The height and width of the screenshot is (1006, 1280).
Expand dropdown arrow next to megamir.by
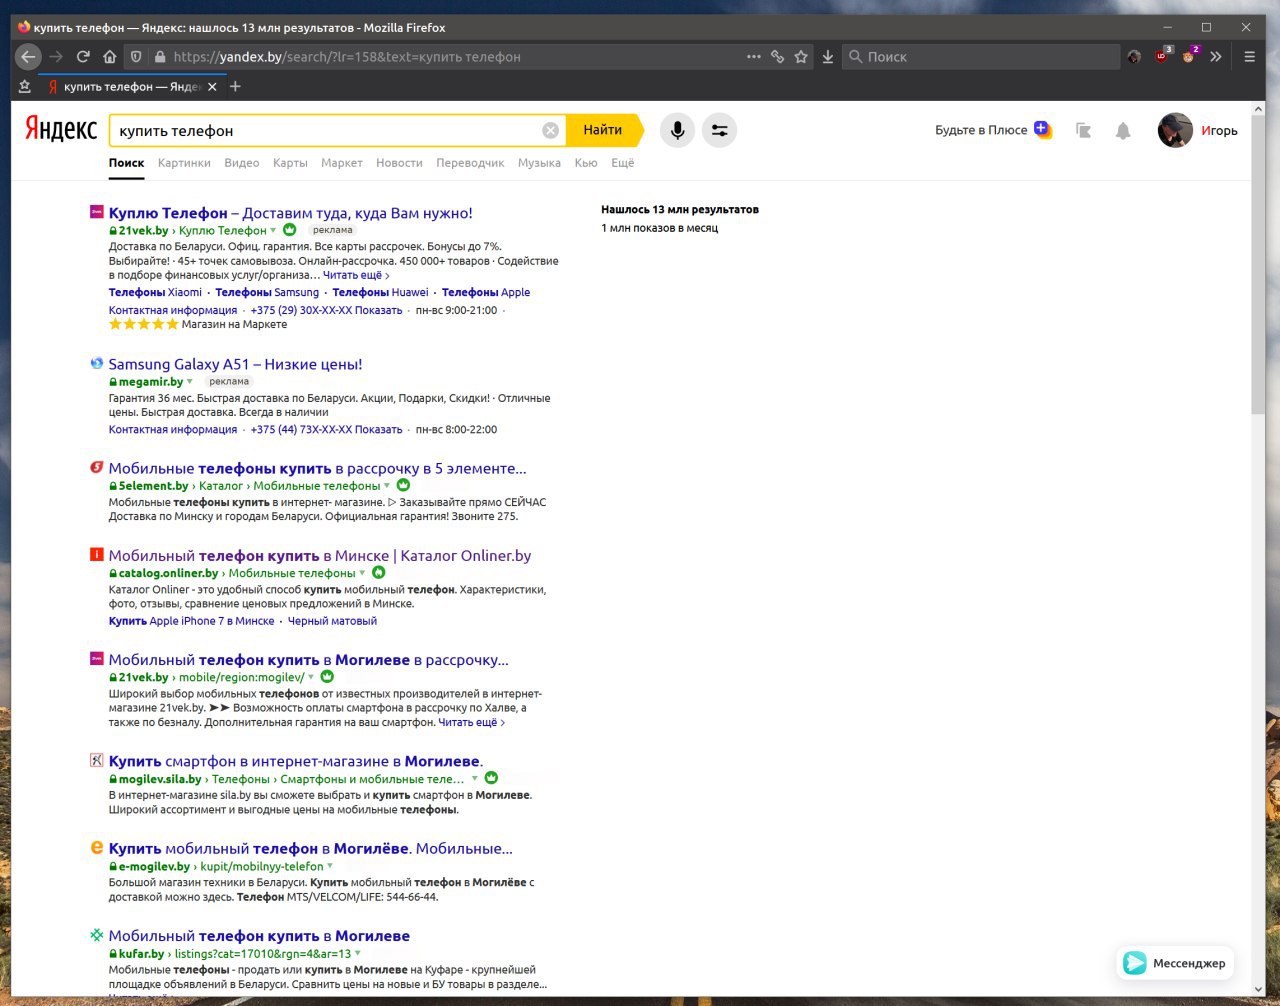click(x=190, y=382)
